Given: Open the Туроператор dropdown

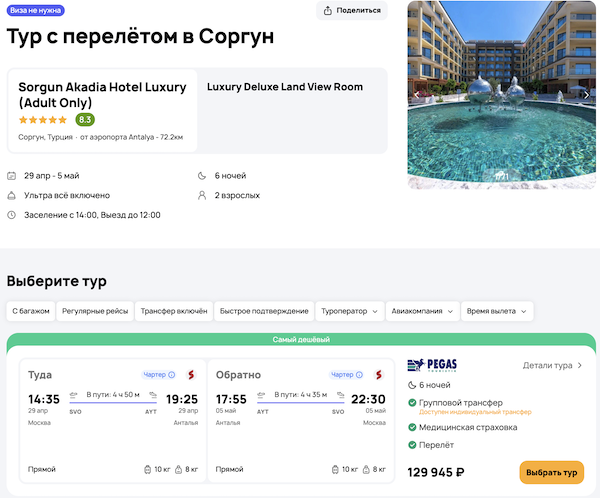Looking at the screenshot, I should tap(350, 311).
